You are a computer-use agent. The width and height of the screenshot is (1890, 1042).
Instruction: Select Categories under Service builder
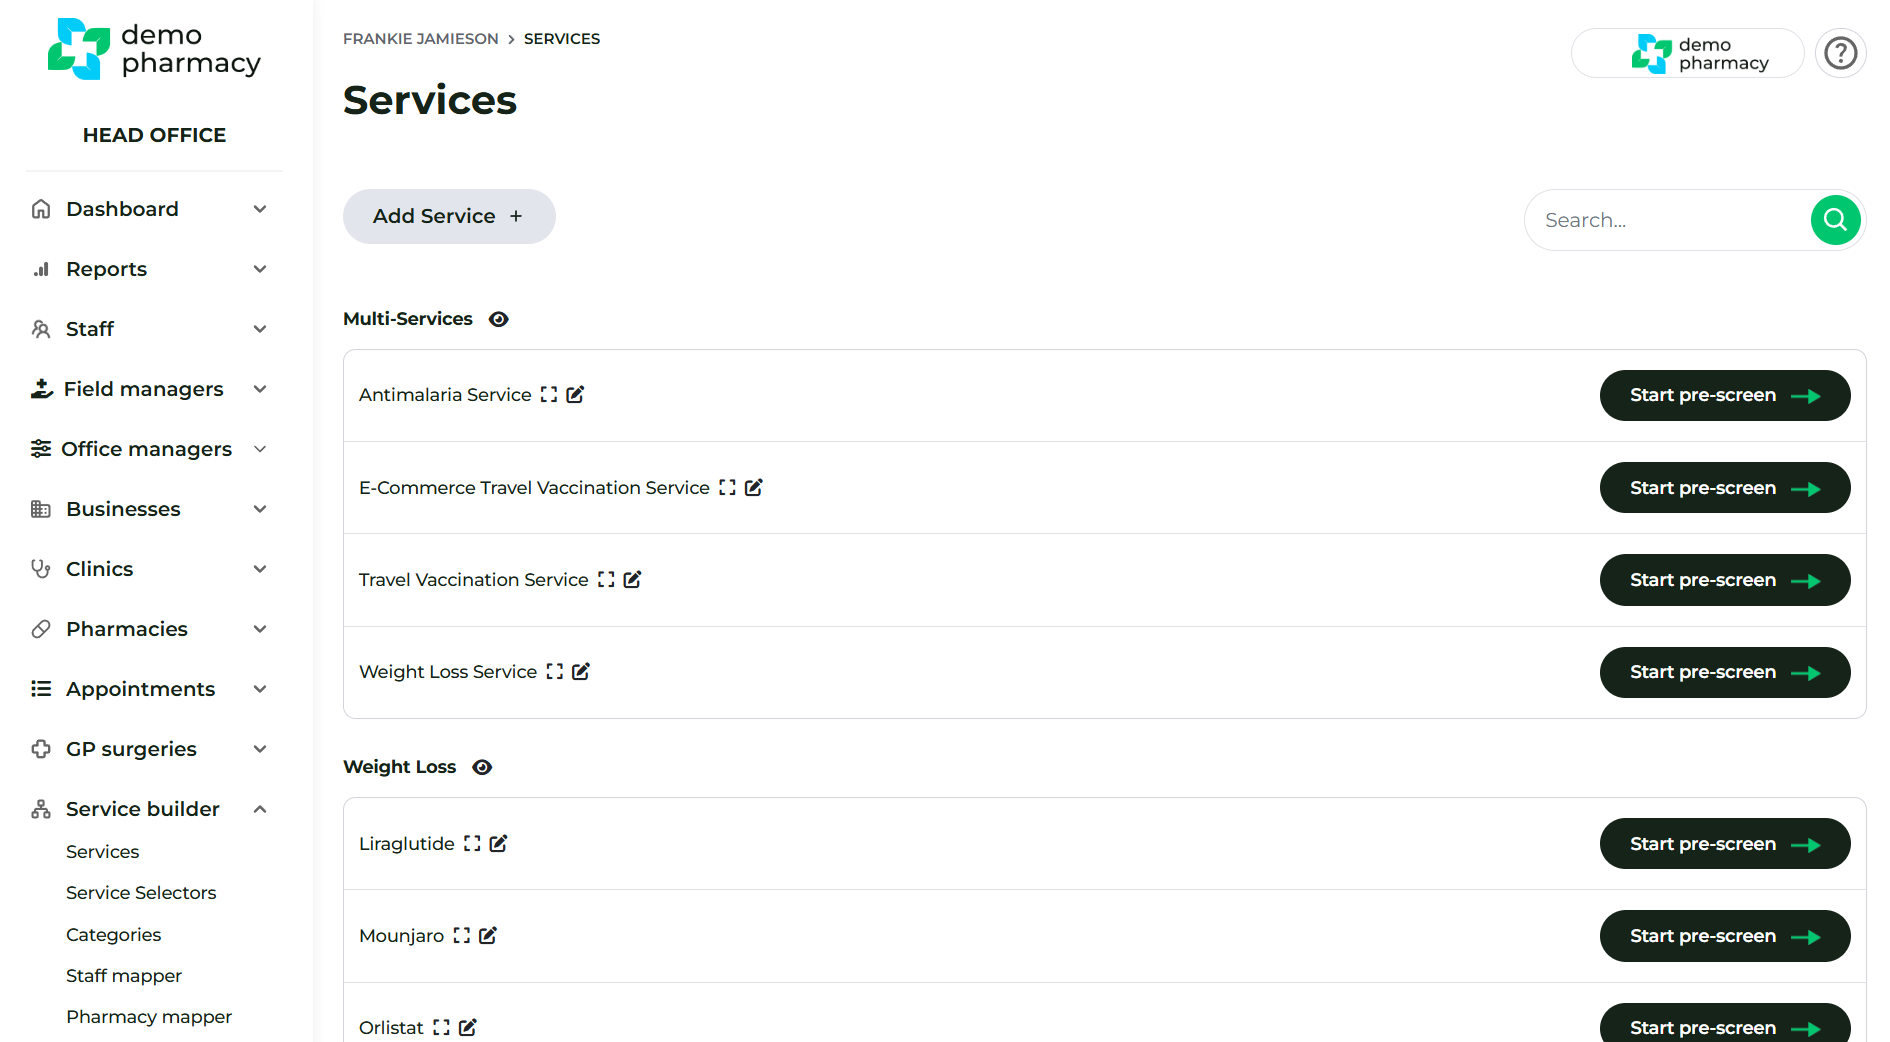coord(113,935)
